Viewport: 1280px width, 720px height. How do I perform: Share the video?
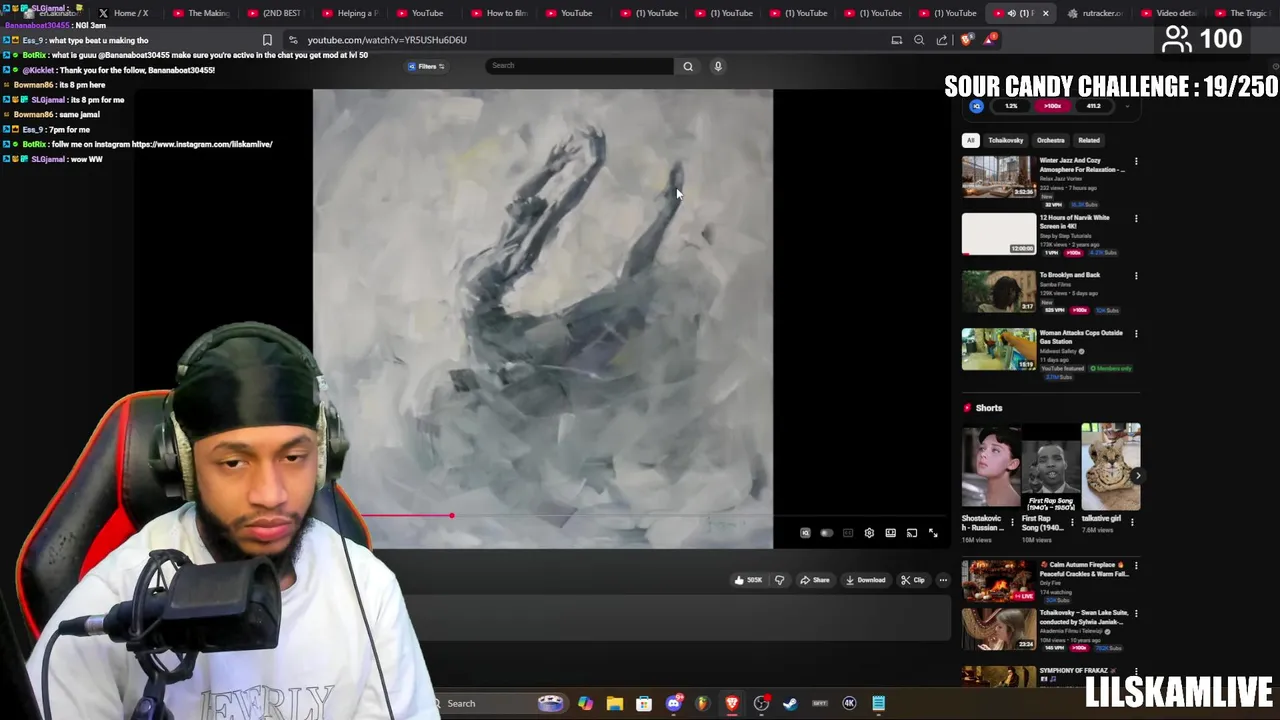(814, 580)
